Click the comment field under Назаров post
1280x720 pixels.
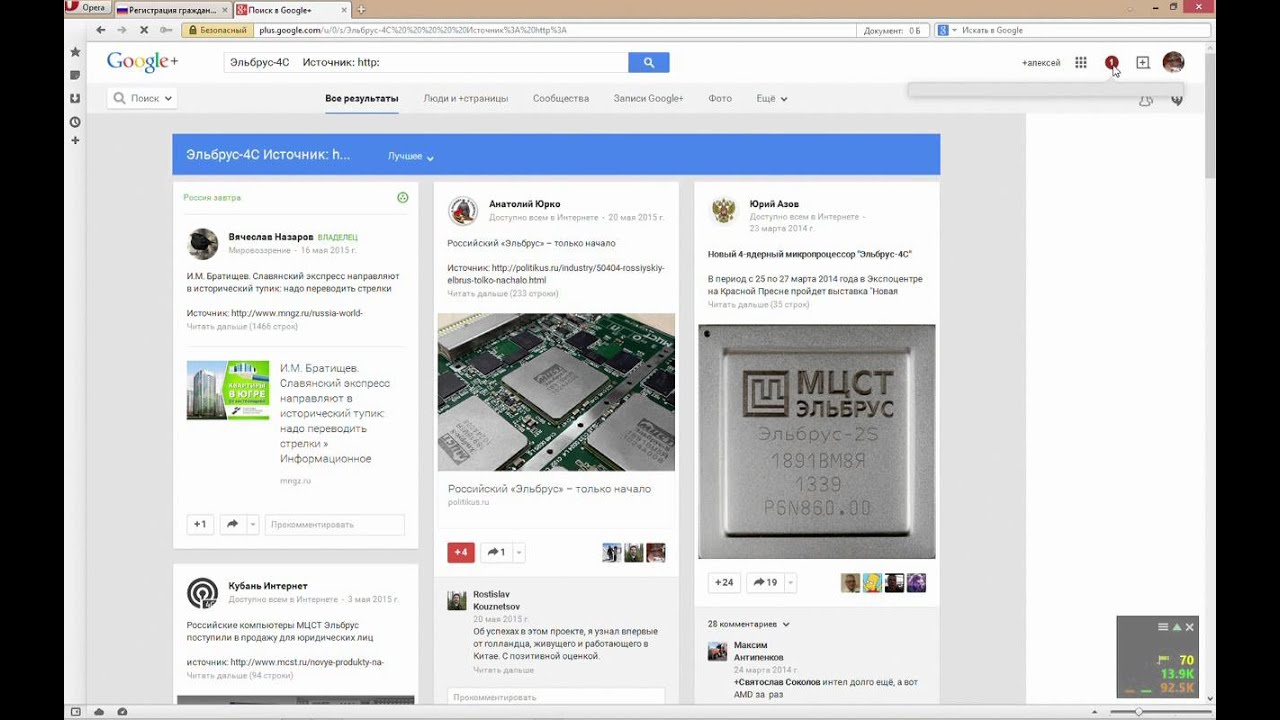click(335, 524)
